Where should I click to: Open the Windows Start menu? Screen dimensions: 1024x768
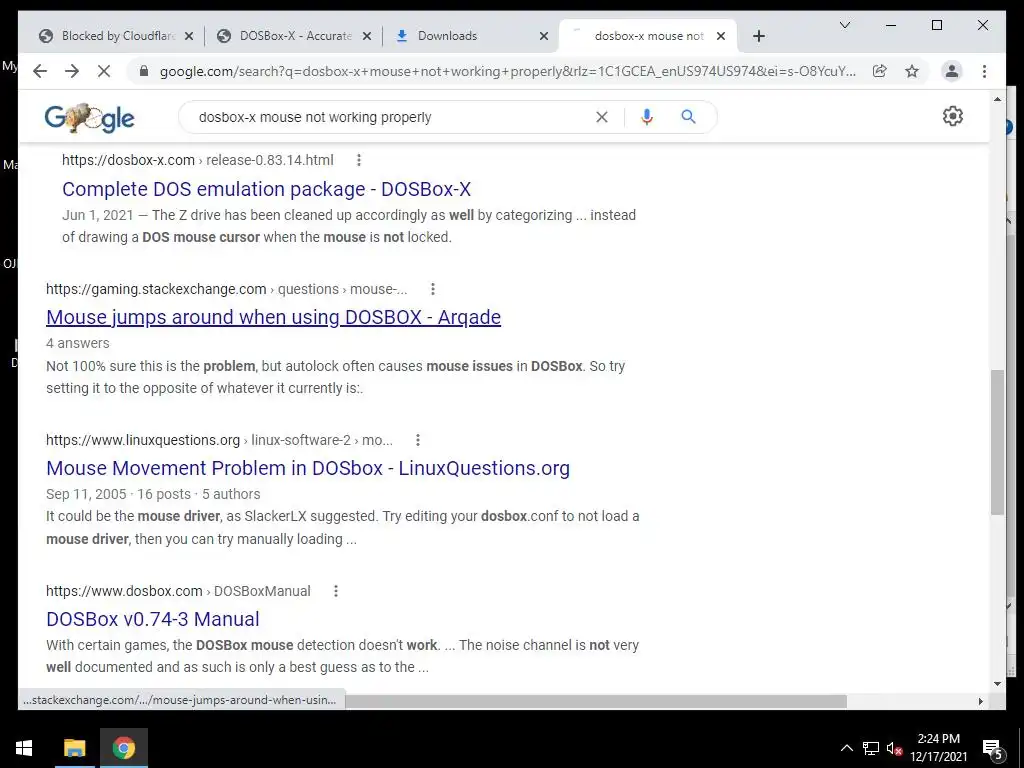(x=24, y=748)
